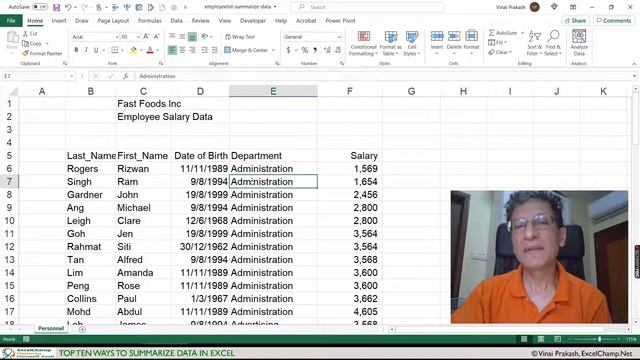Click the Analyze Data icon
This screenshot has width=640, height=360.
(x=579, y=42)
